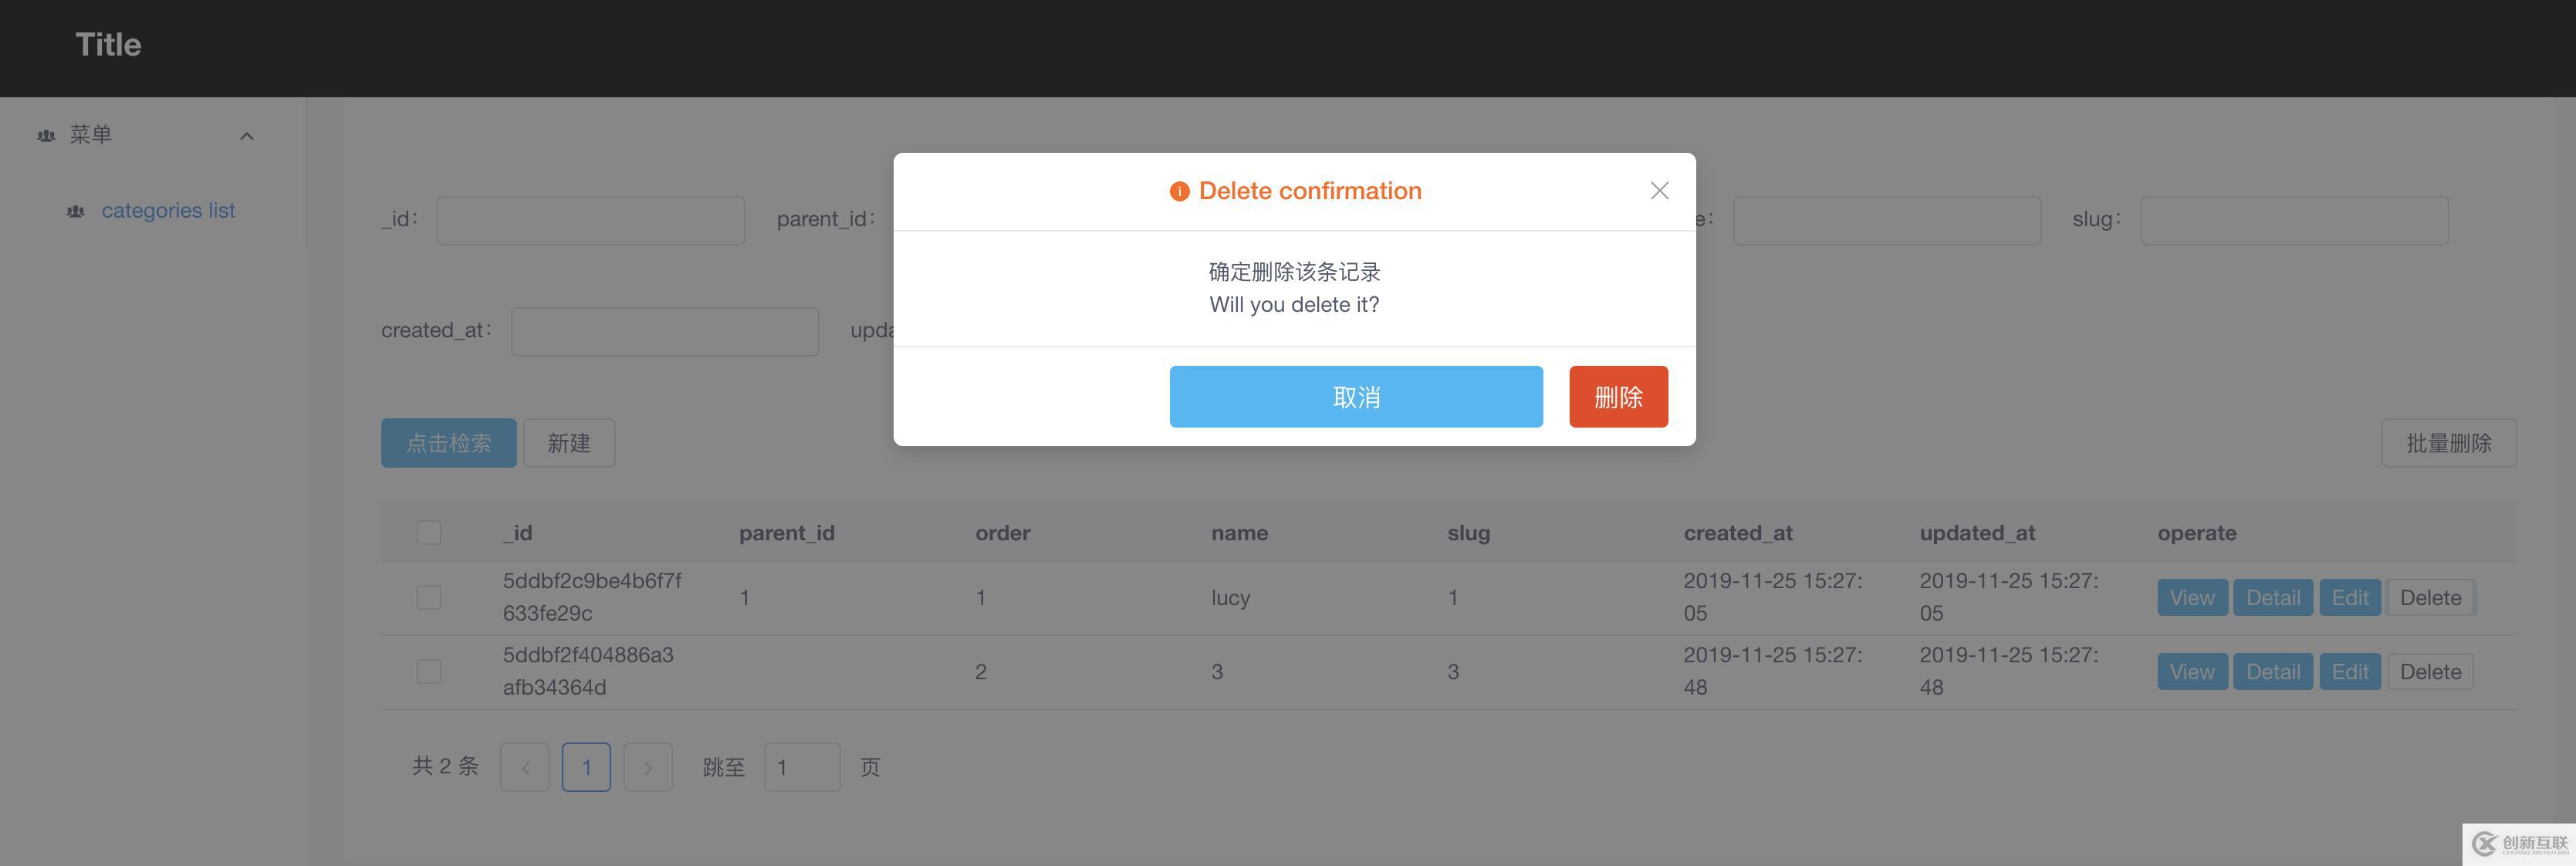
Task: Open the categories list menu item
Action: pyautogui.click(x=168, y=211)
